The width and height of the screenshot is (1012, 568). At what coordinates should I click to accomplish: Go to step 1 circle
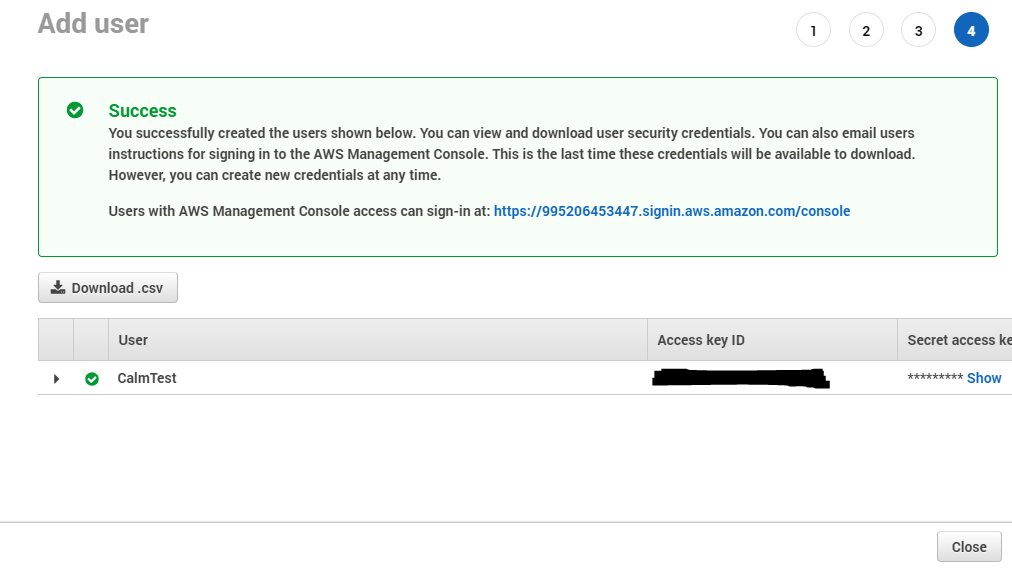[x=813, y=30]
